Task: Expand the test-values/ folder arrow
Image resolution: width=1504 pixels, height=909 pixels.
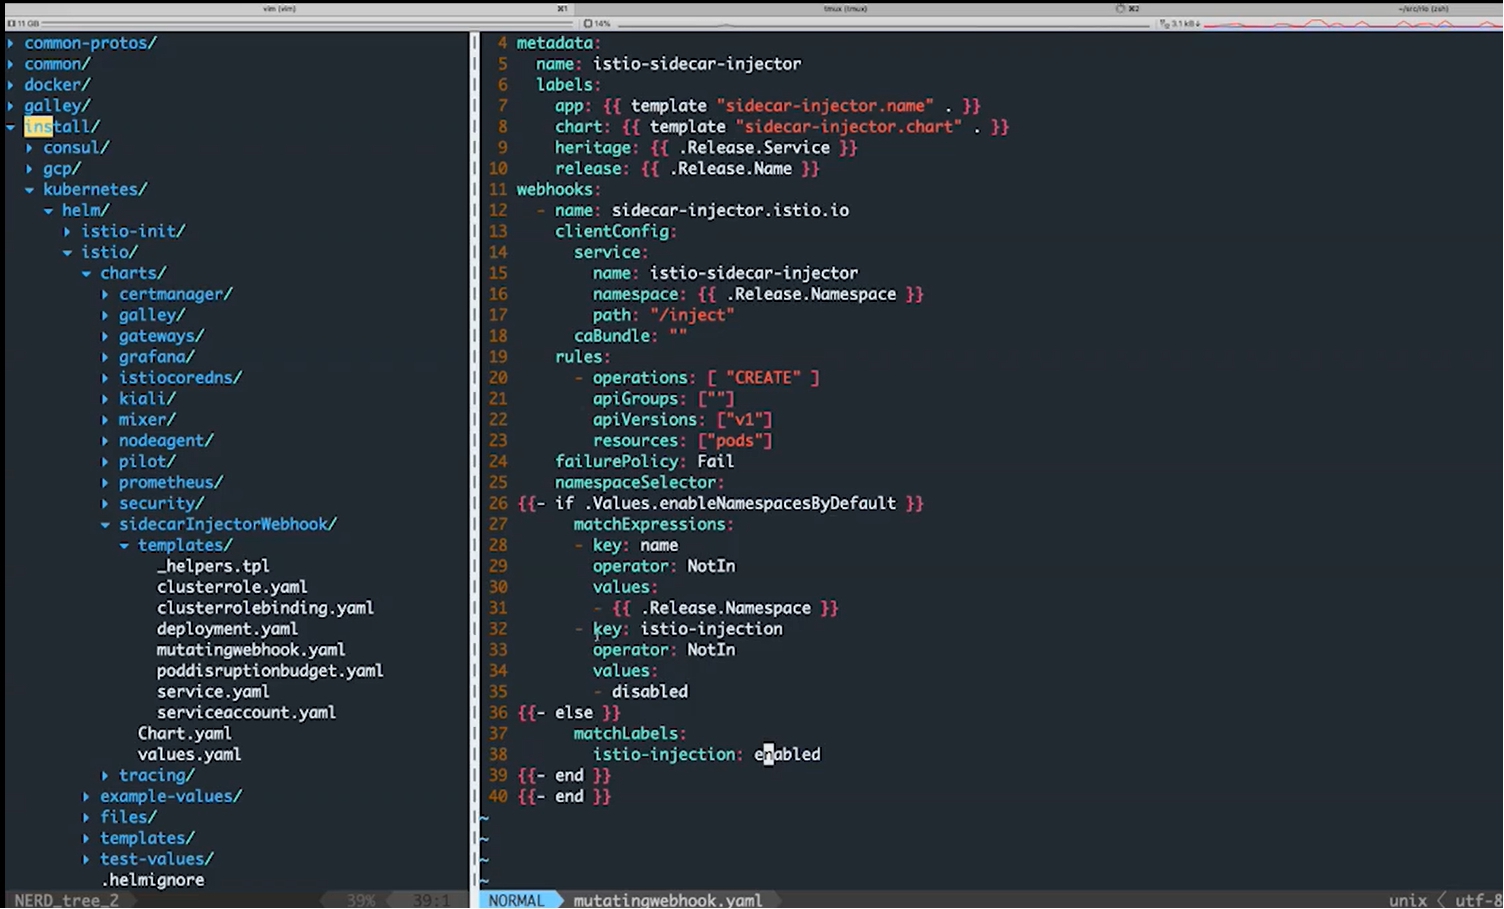Action: pyautogui.click(x=87, y=860)
